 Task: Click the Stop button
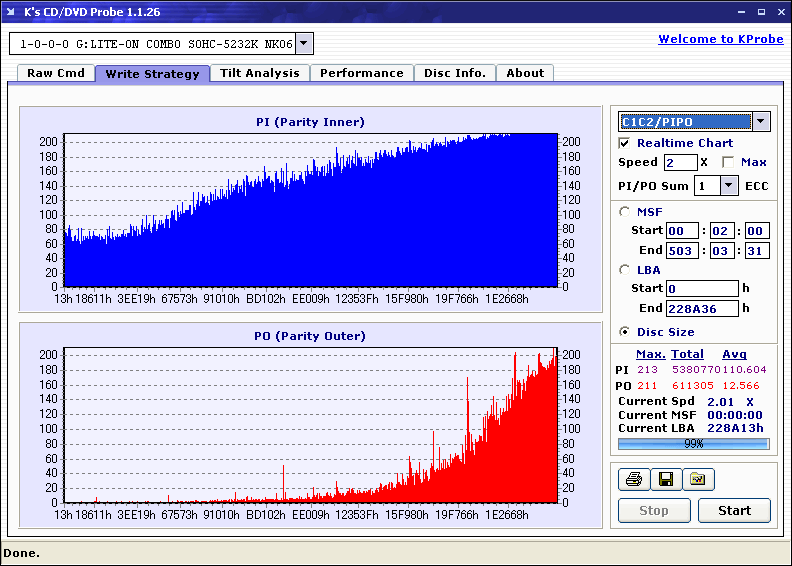coord(654,510)
